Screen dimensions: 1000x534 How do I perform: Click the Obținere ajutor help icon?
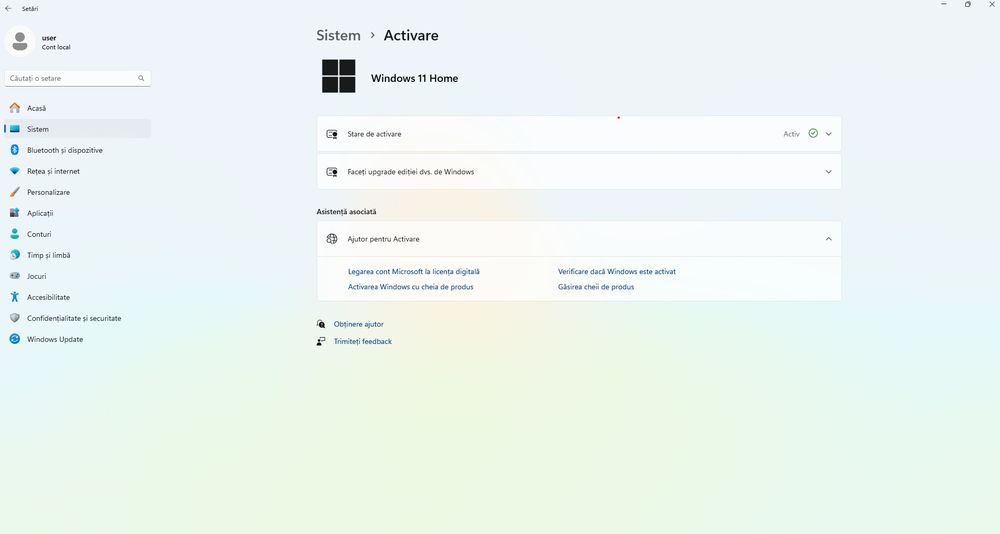[x=321, y=324]
